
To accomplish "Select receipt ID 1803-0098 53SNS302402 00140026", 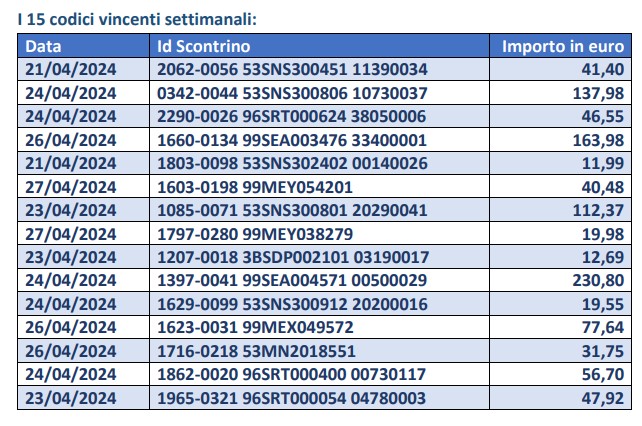I will coord(292,163).
